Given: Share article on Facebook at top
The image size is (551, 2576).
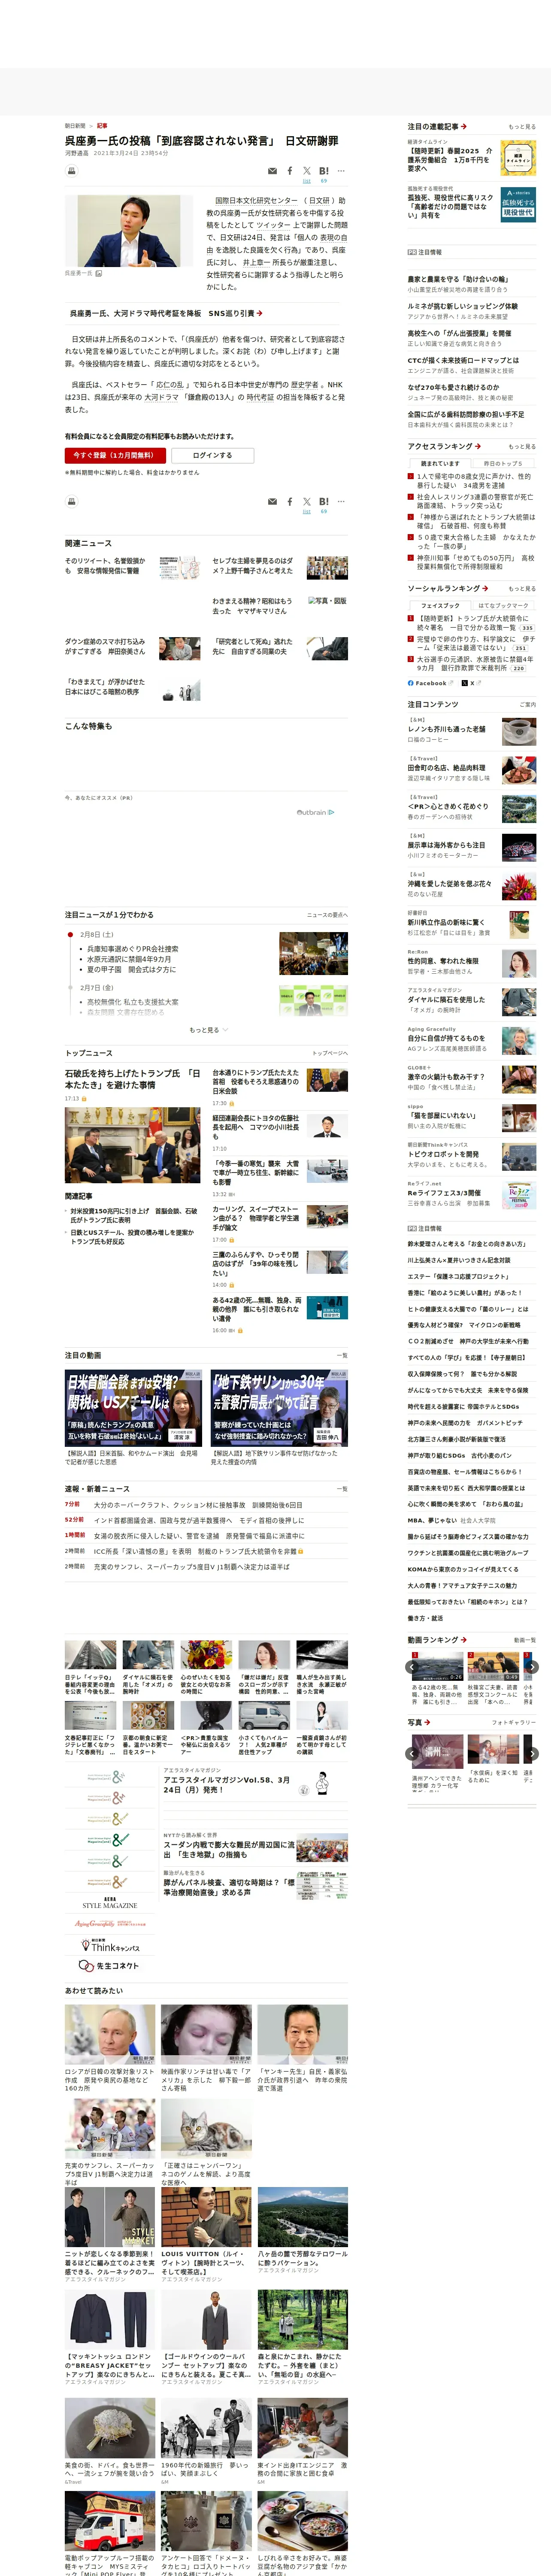Looking at the screenshot, I should tap(290, 171).
